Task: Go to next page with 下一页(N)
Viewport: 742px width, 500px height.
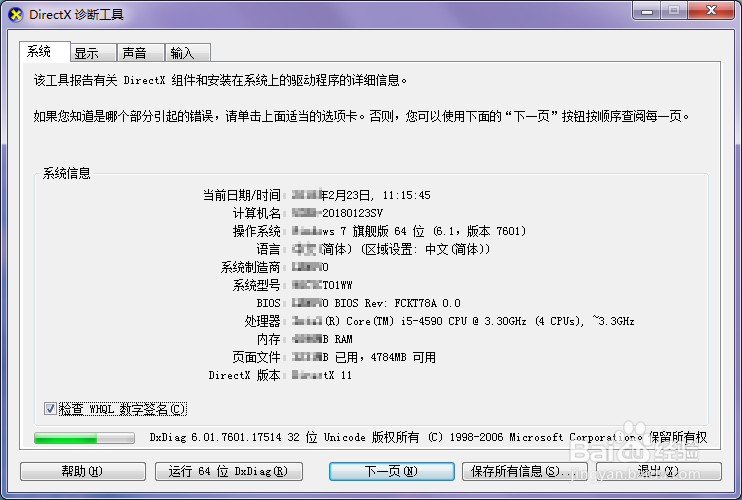Action: [x=391, y=471]
